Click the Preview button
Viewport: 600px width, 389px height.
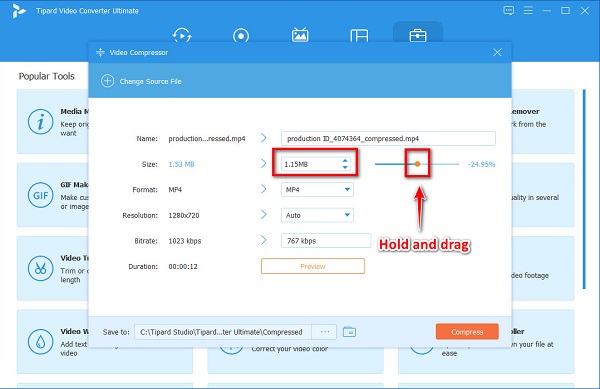[313, 266]
